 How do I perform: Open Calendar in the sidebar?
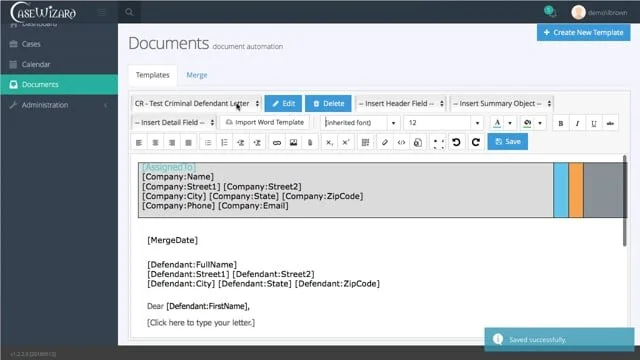(59, 64)
